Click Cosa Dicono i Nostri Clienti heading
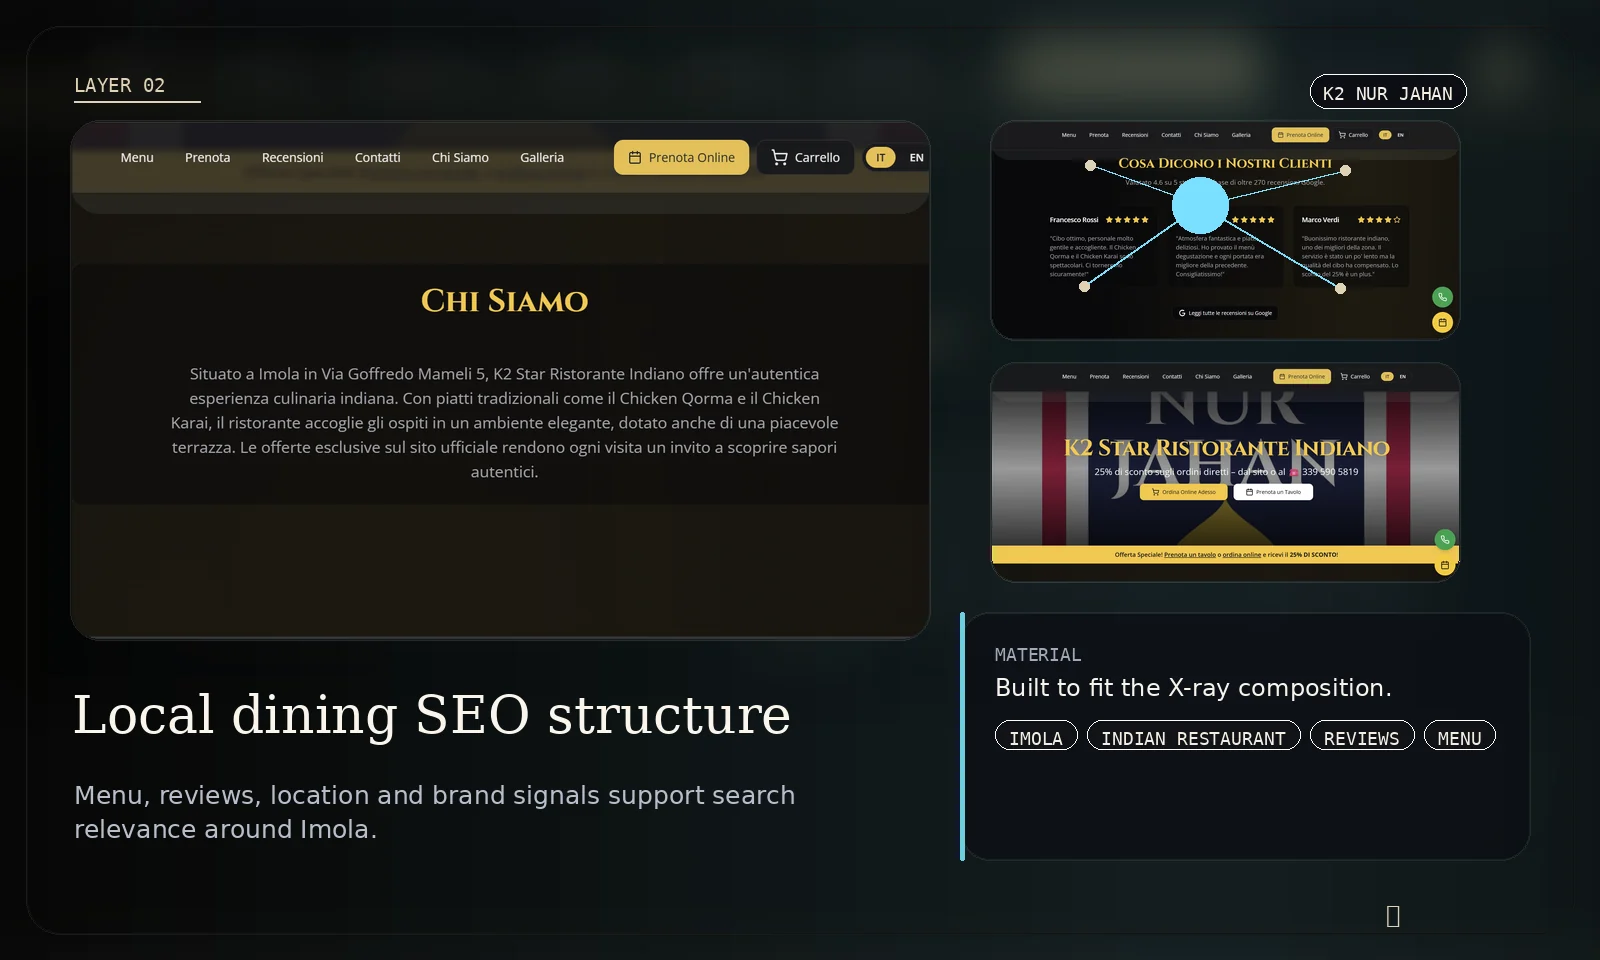The height and width of the screenshot is (960, 1600). point(1225,163)
